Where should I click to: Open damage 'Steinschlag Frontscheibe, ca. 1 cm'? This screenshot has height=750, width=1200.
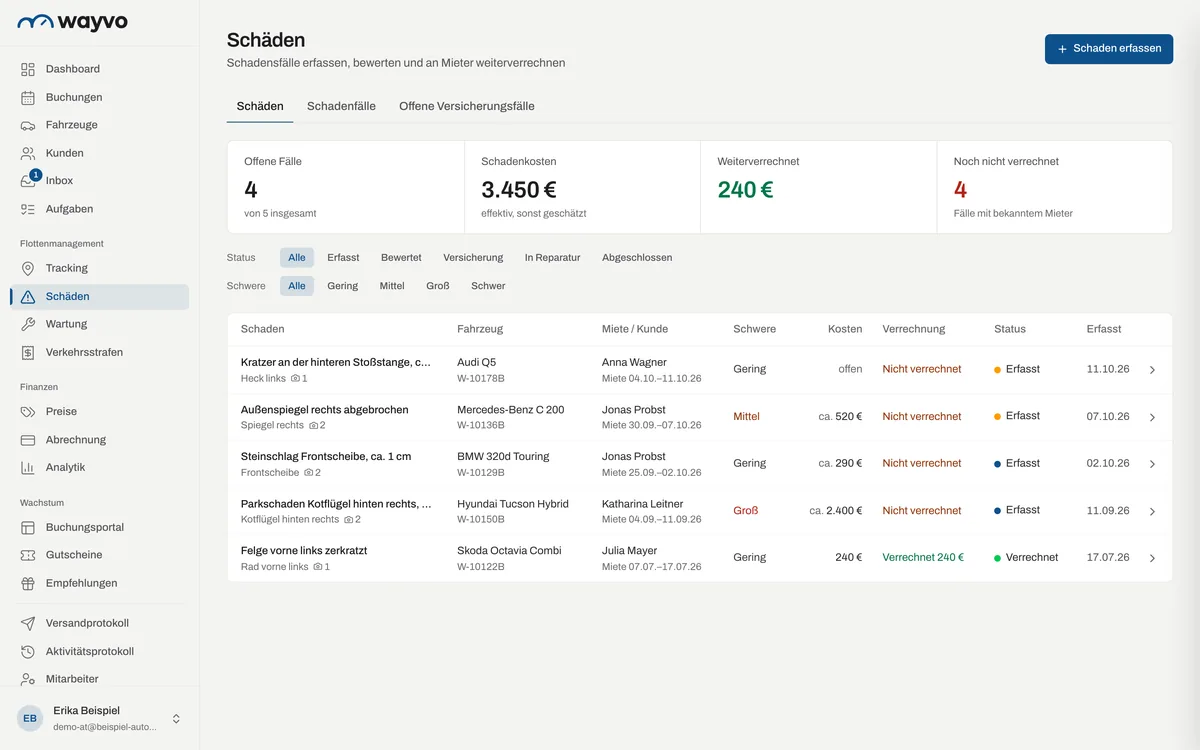(x=326, y=456)
